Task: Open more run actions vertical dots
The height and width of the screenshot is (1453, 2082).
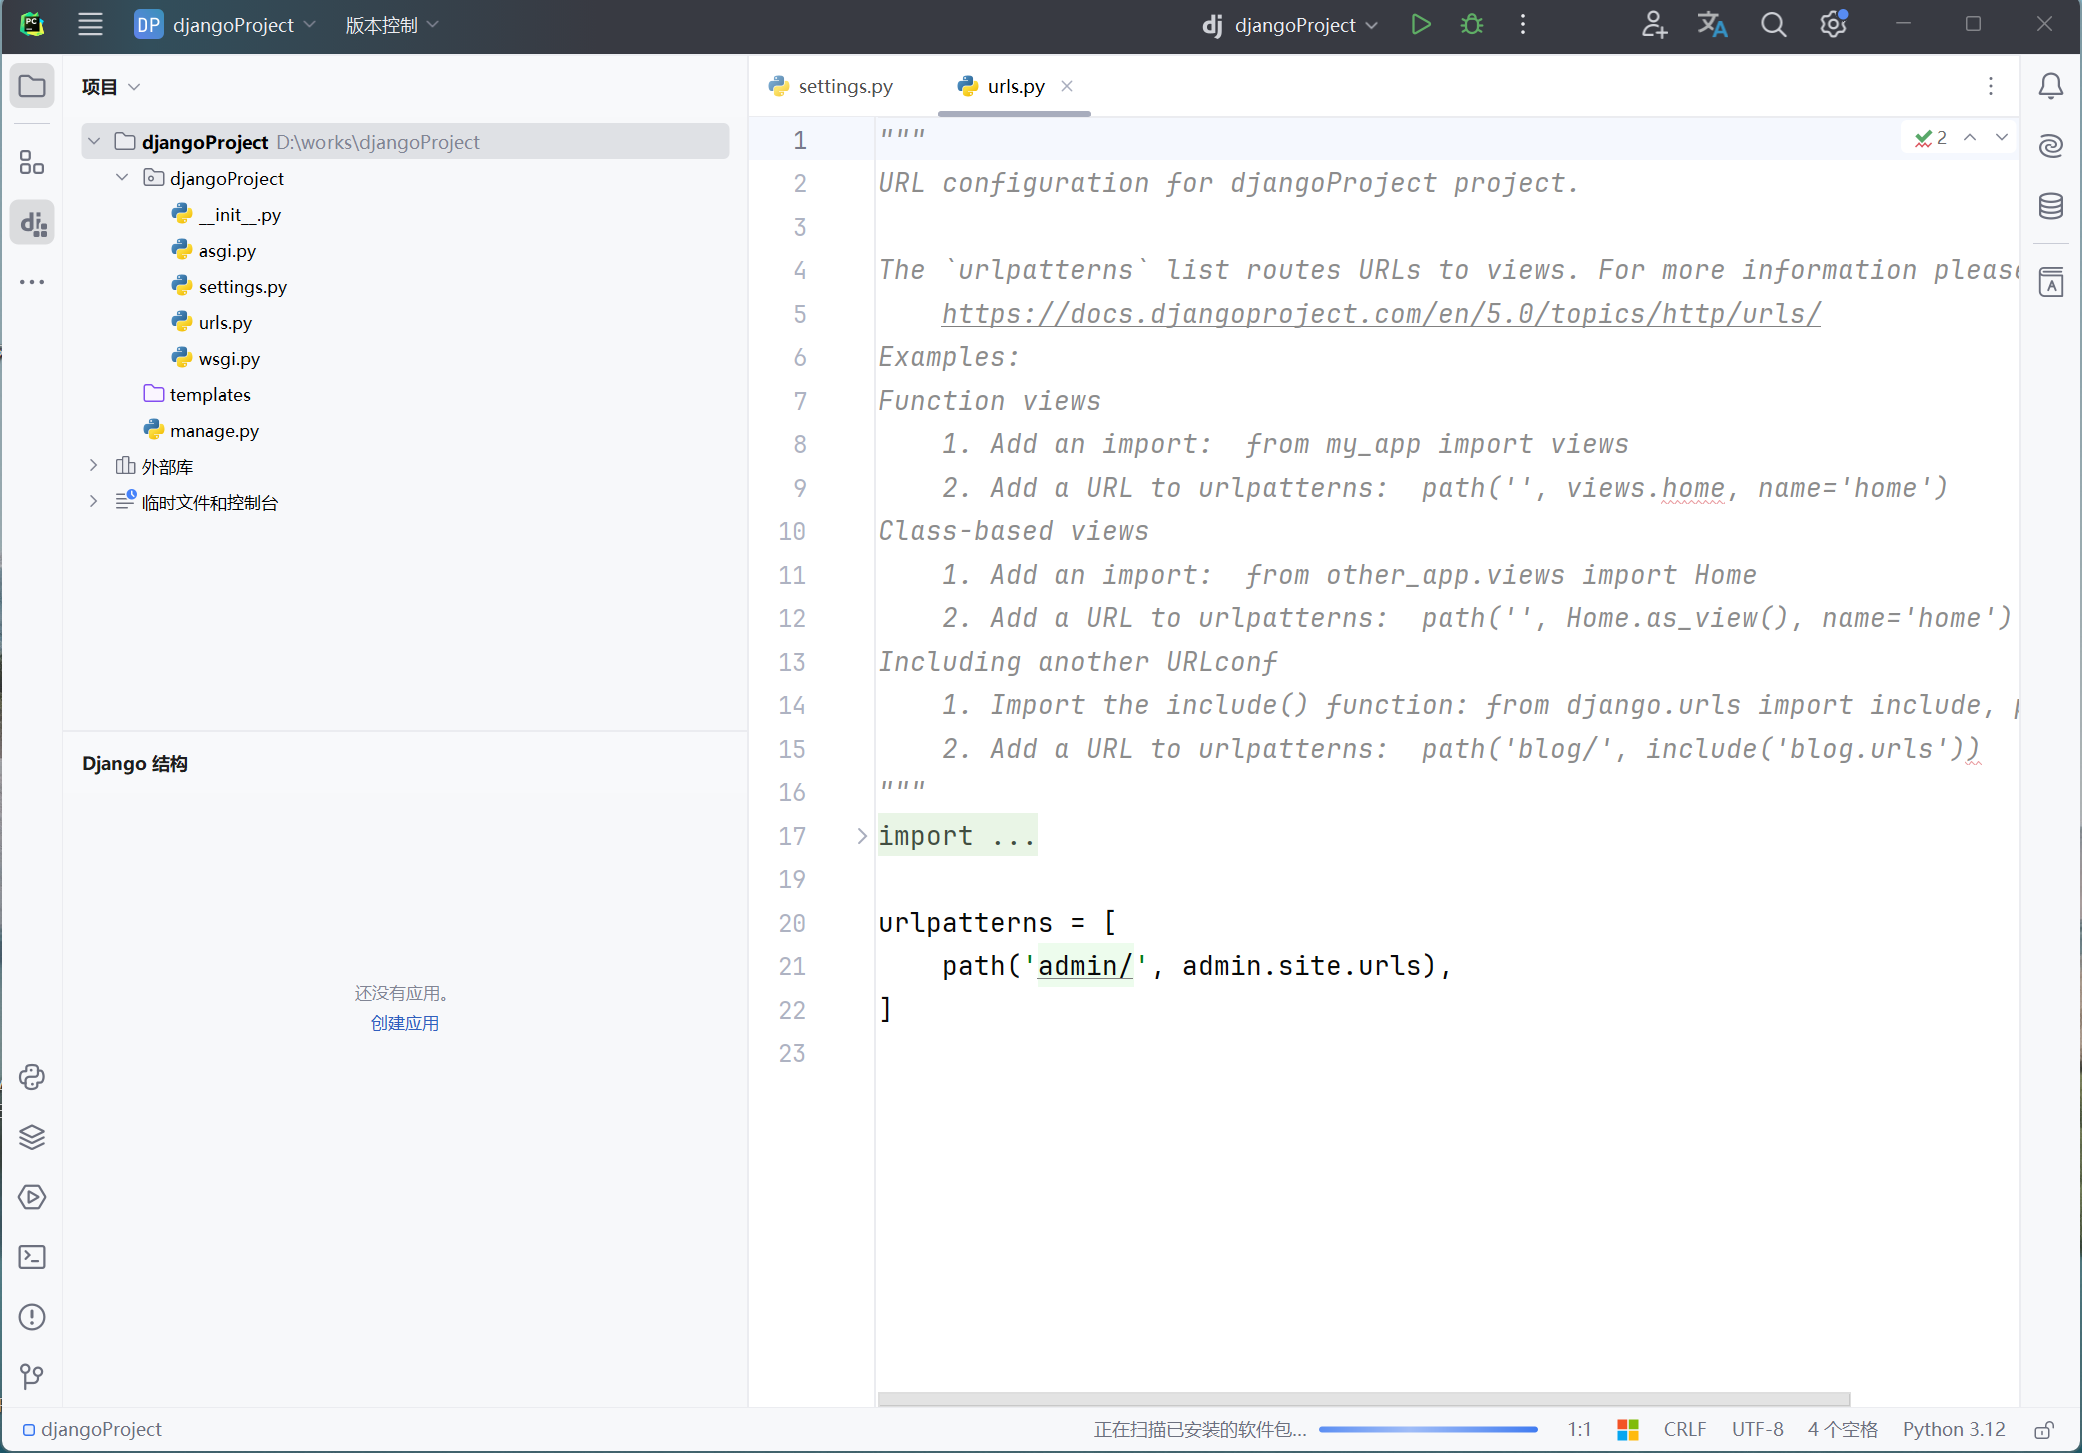Action: 1523,25
